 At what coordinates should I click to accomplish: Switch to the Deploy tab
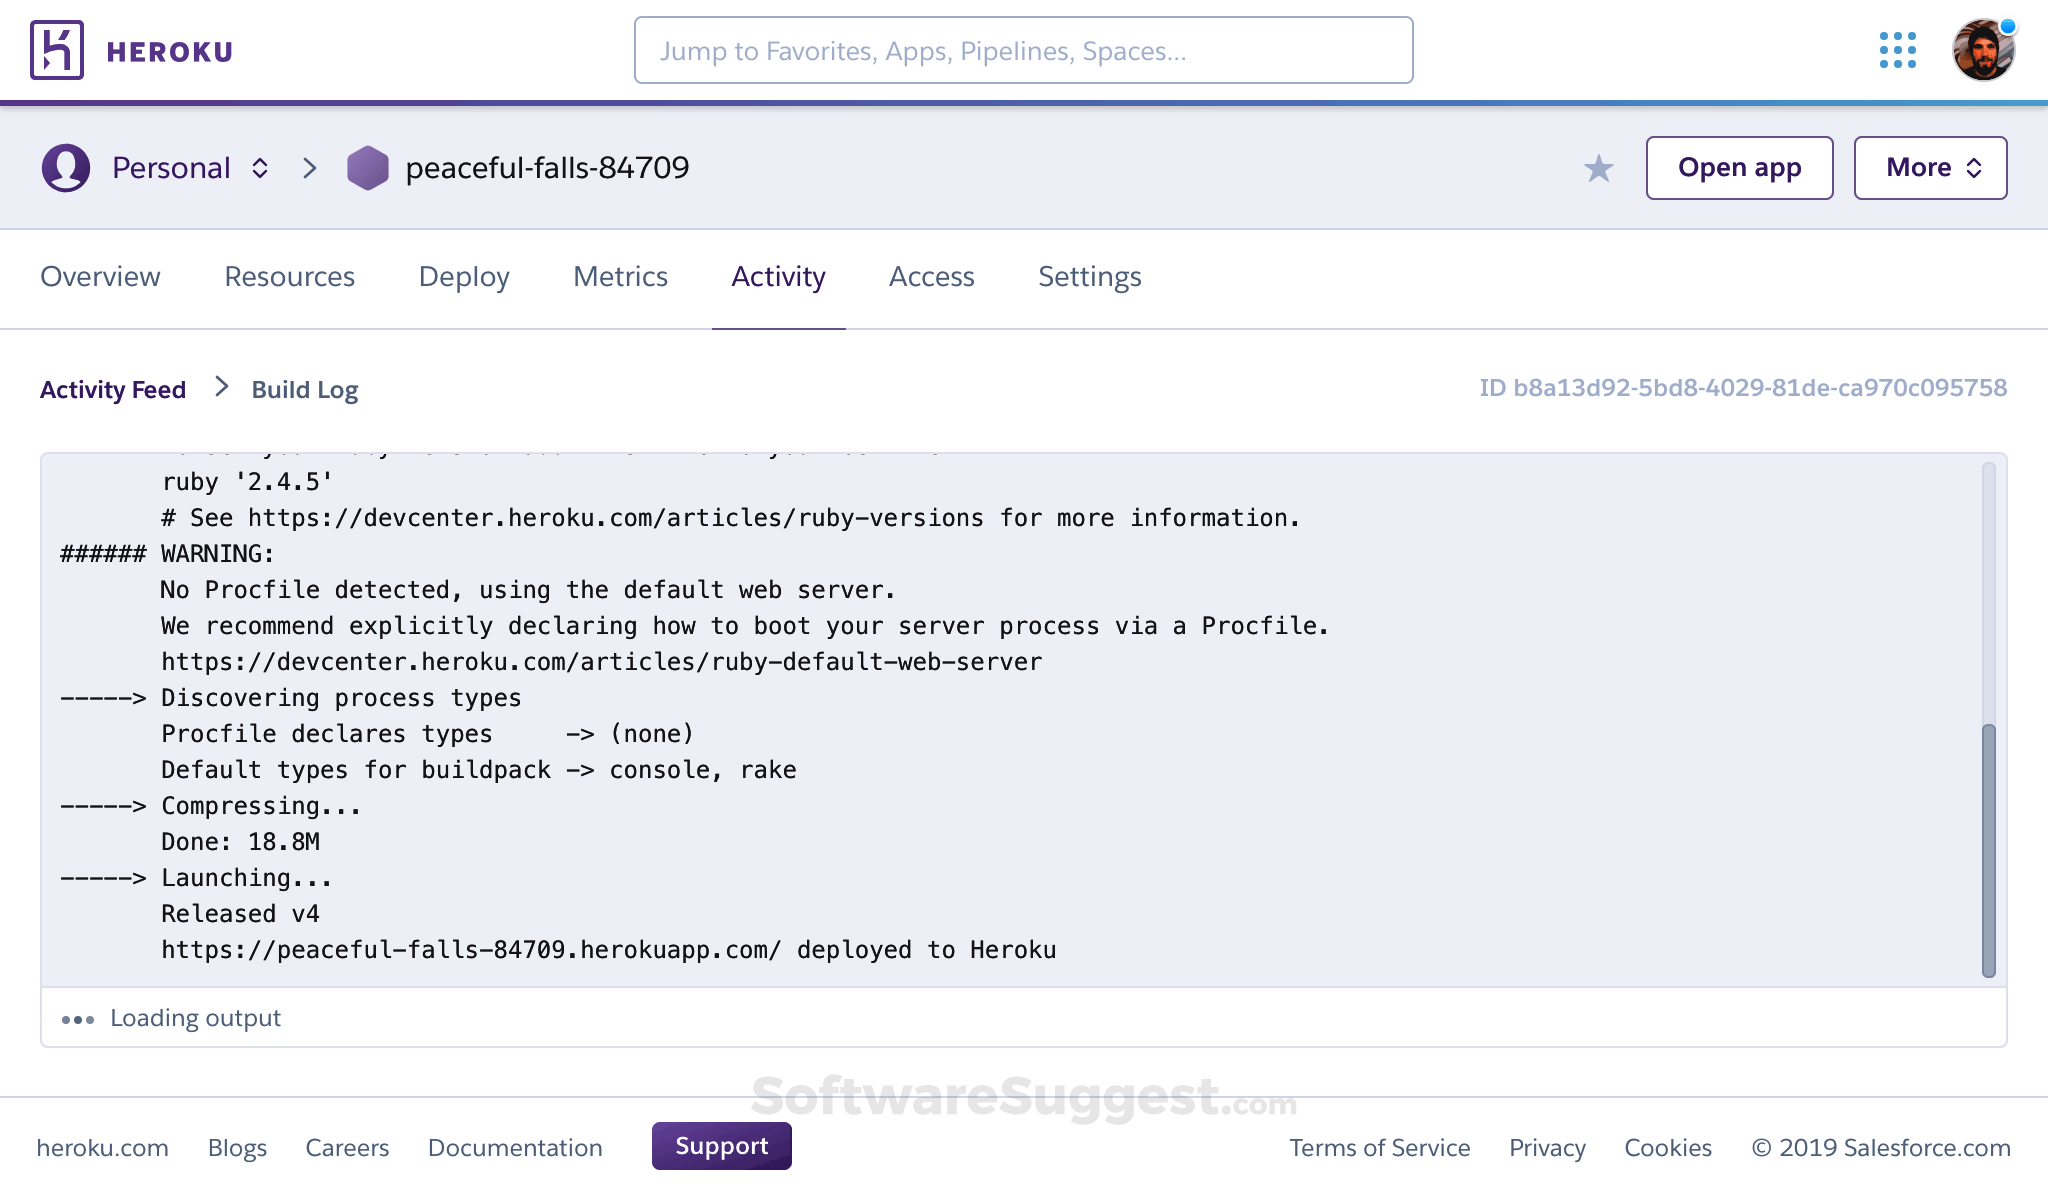463,277
